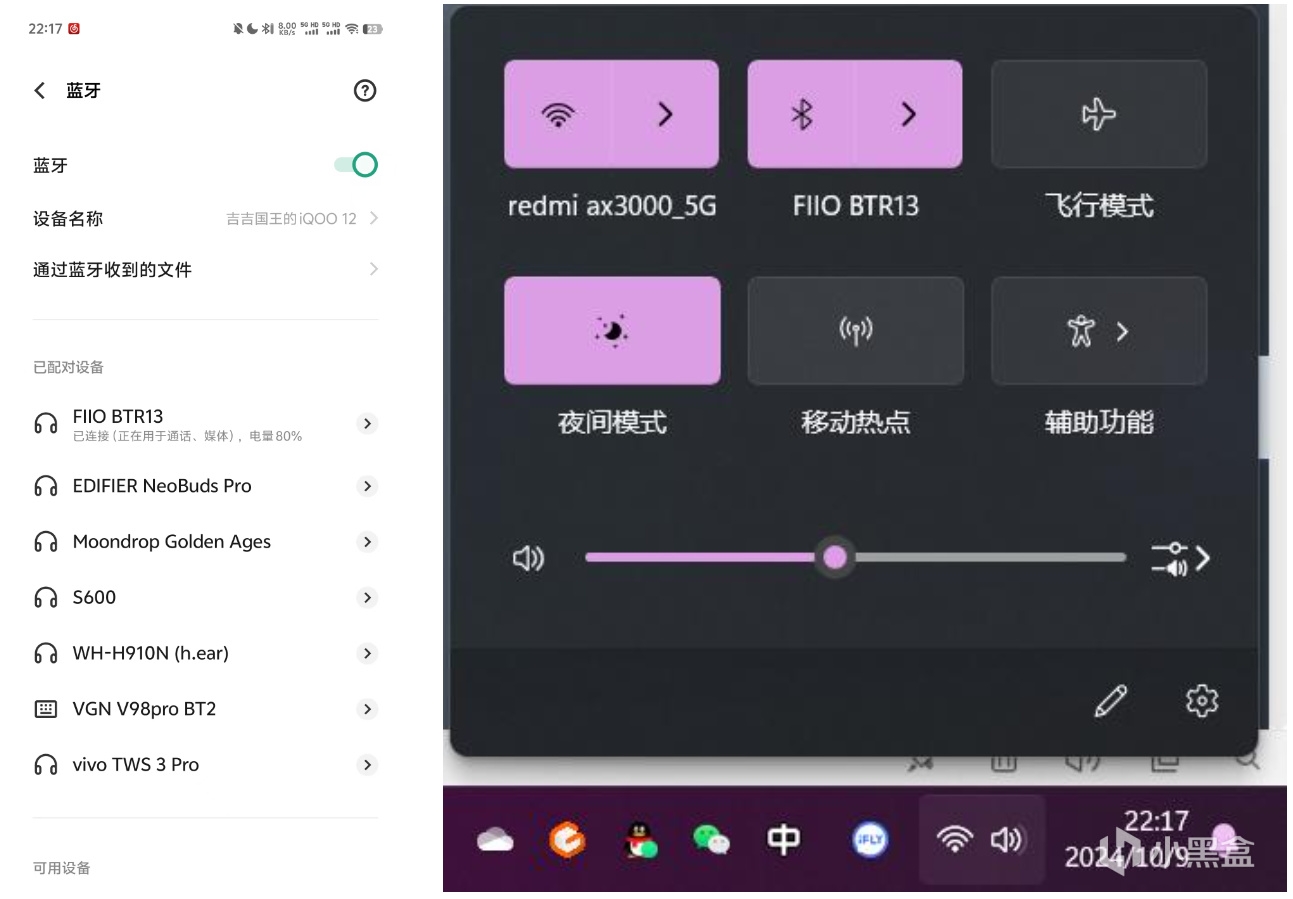The height and width of the screenshot is (899, 1293).
Task: Open 通过蓝牙收到的文件 entry
Action: click(x=205, y=269)
